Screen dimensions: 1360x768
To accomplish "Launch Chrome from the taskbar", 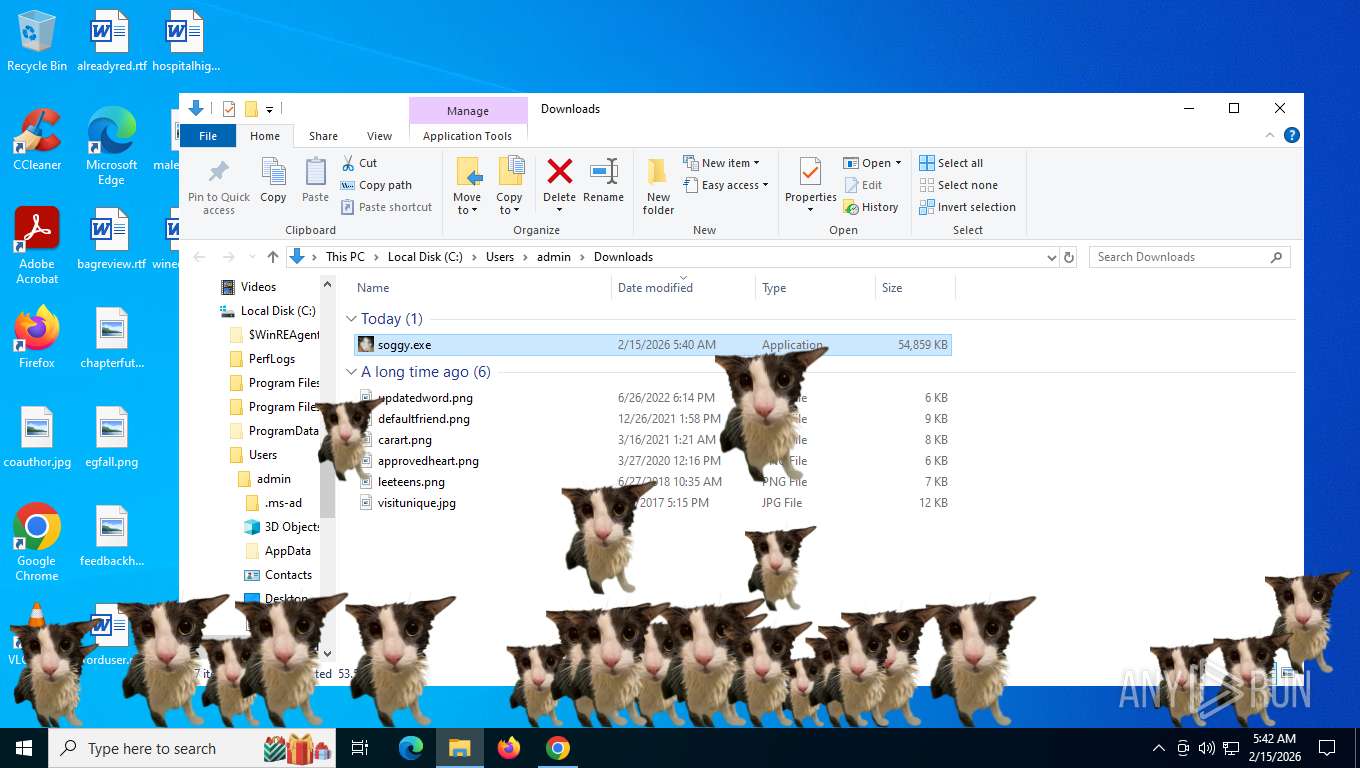I will 558,748.
